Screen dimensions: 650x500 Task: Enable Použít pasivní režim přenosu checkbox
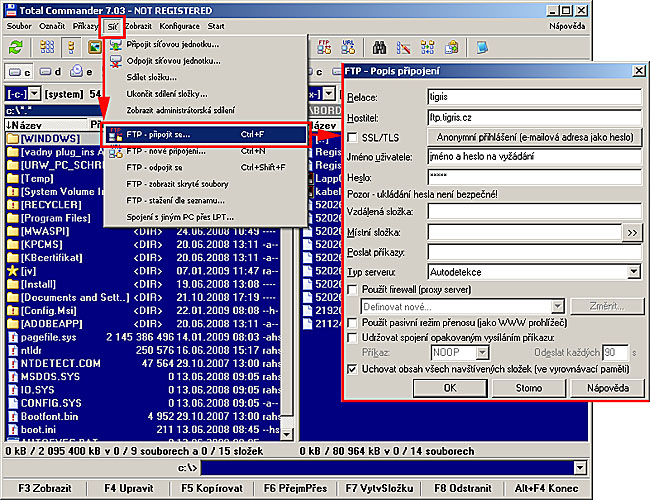click(352, 323)
